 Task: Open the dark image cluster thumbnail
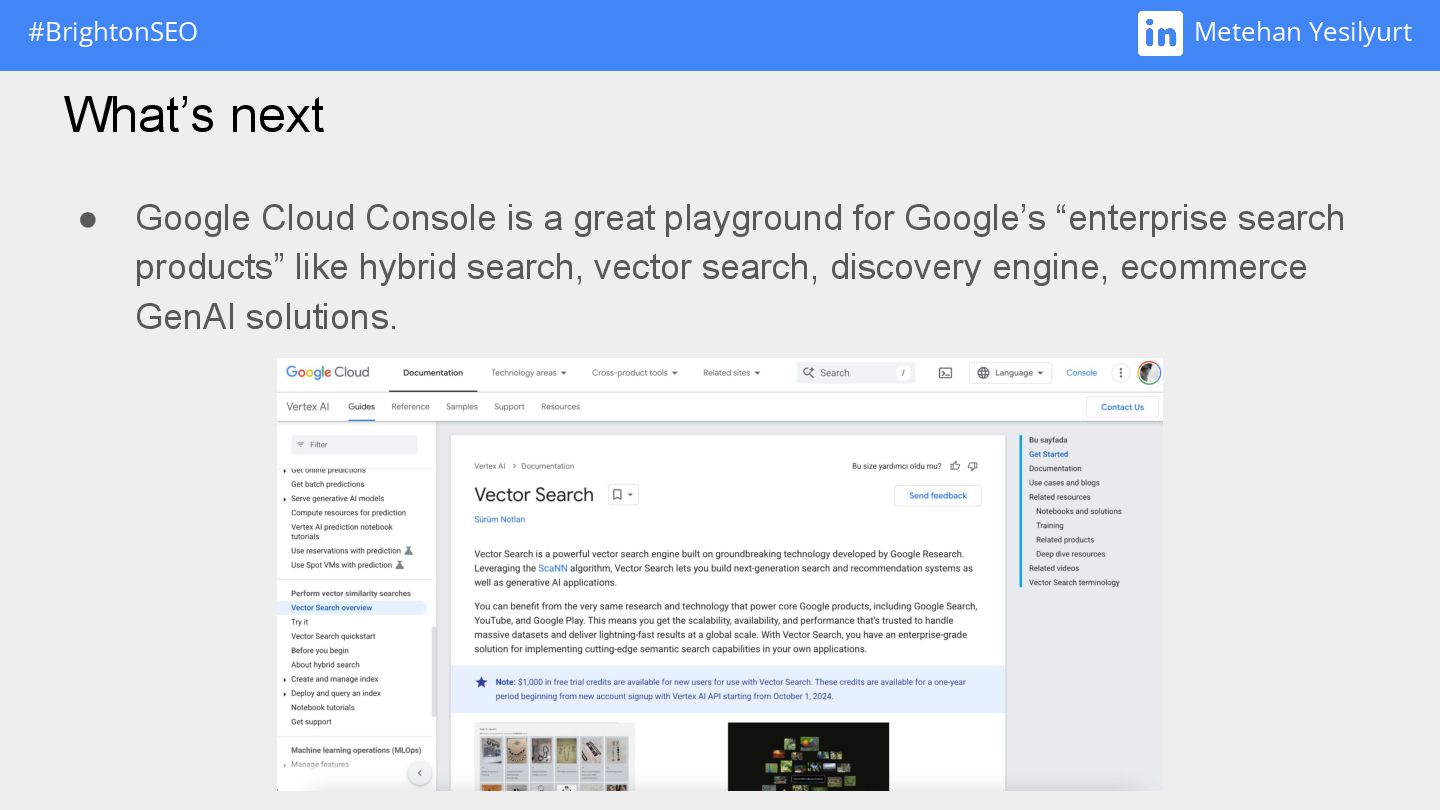808,756
